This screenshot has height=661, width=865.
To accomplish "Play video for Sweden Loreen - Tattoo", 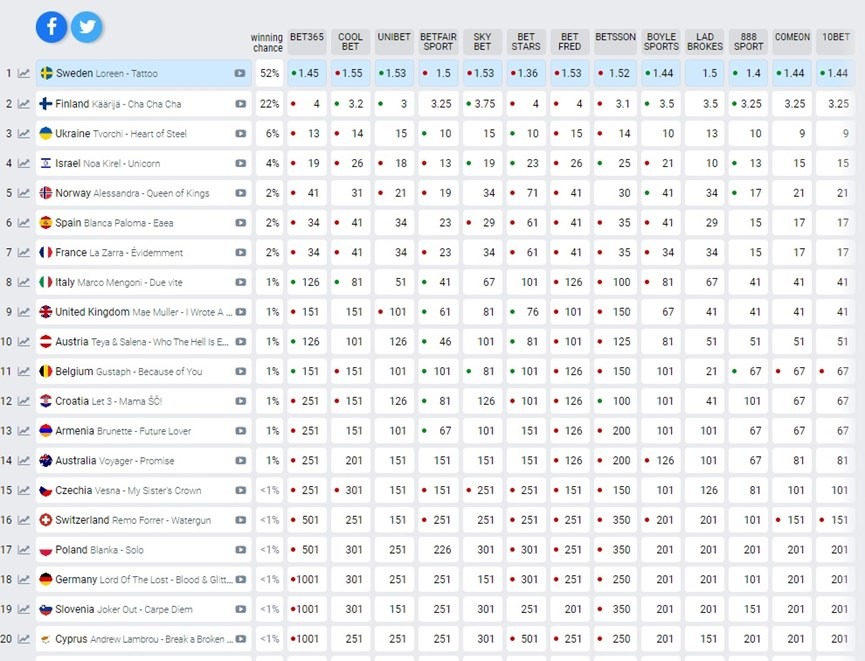I will click(x=240, y=73).
